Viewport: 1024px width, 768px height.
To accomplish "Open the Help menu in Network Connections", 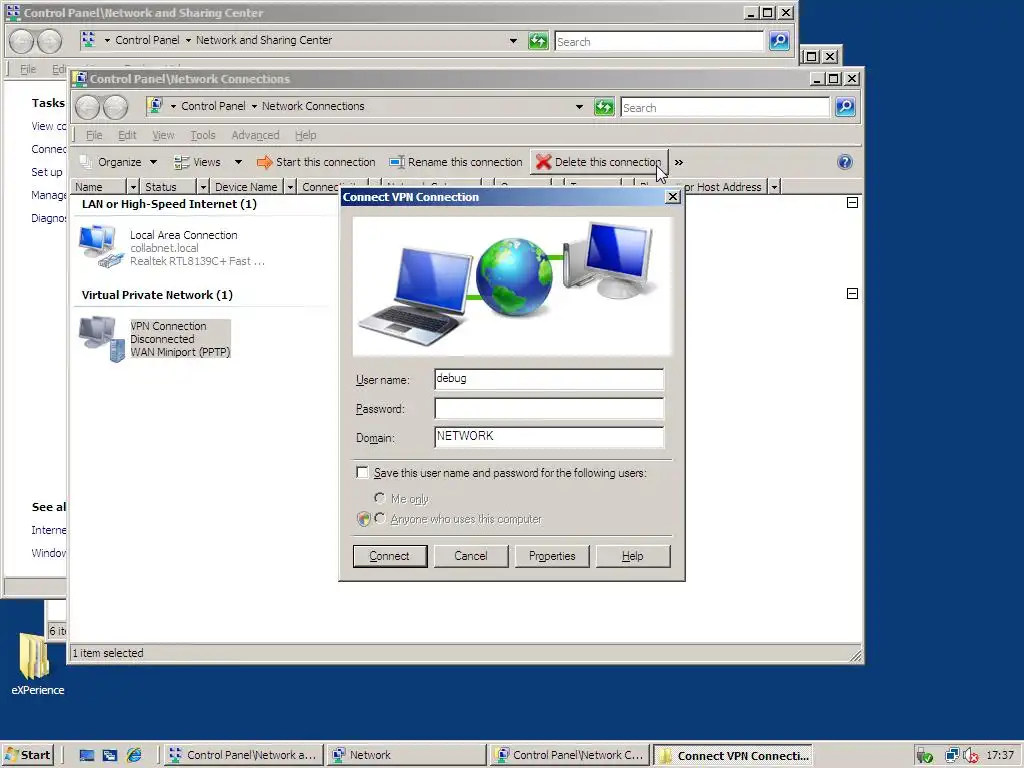I will click(305, 135).
